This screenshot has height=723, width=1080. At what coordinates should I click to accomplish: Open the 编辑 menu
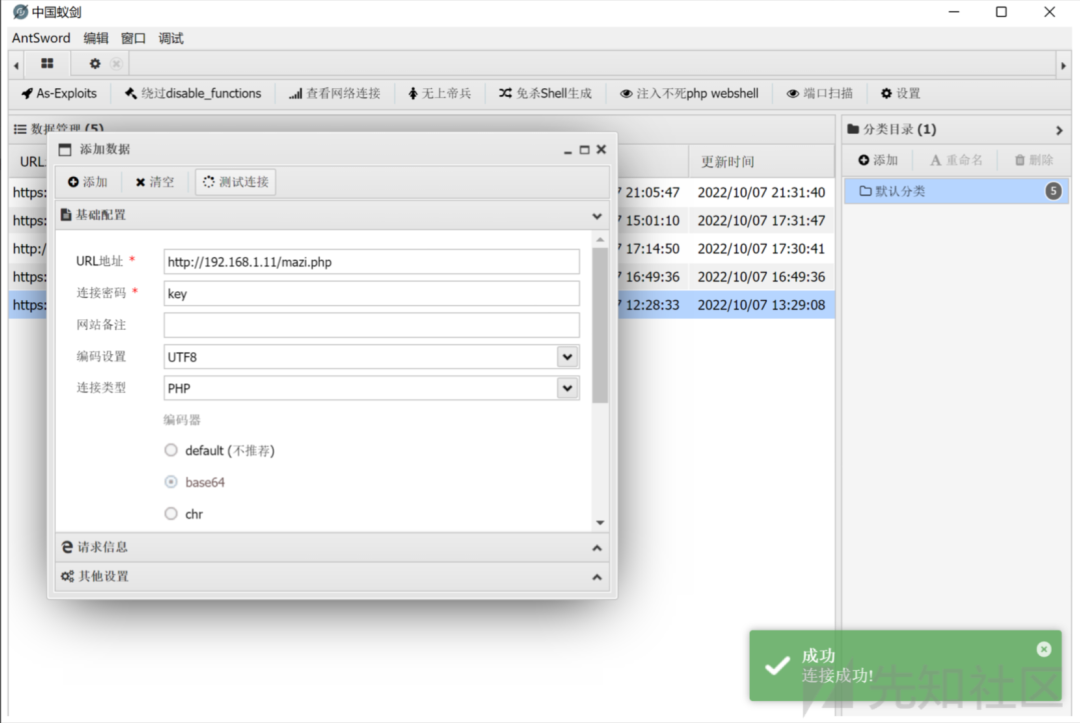pyautogui.click(x=96, y=38)
